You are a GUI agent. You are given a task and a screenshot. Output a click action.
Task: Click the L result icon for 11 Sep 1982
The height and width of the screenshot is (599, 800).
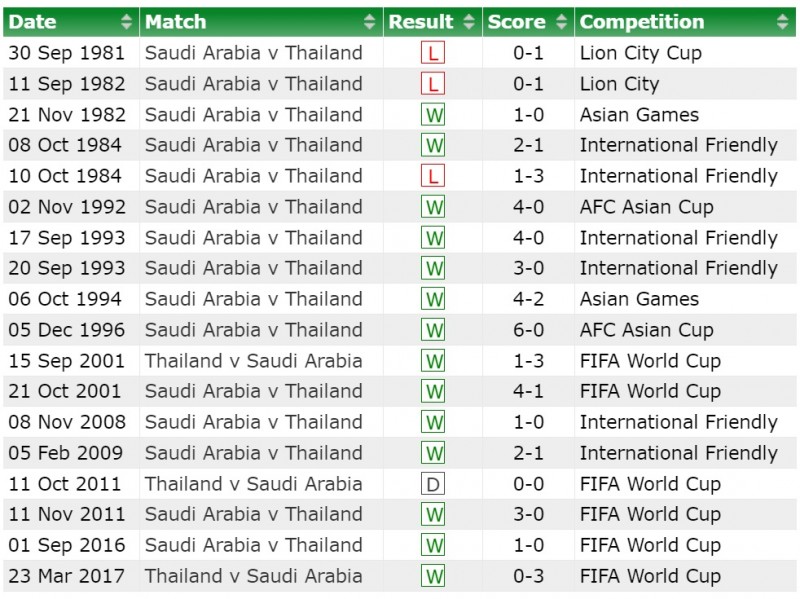pos(433,84)
